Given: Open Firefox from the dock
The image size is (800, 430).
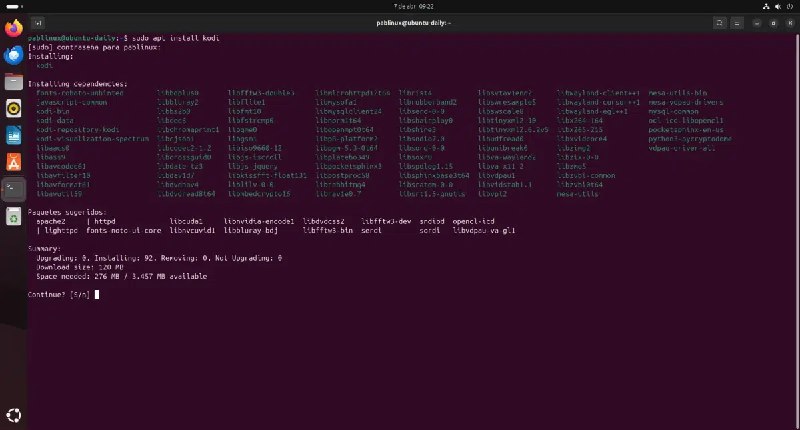Looking at the screenshot, I should point(14,28).
